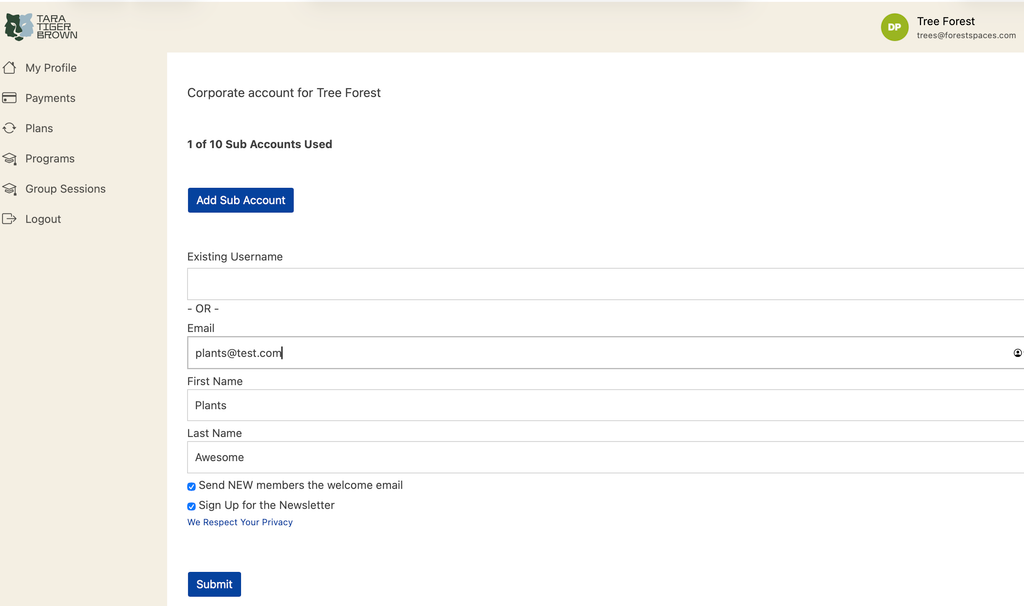
Task: Click the Add Sub Account button
Action: point(241,200)
